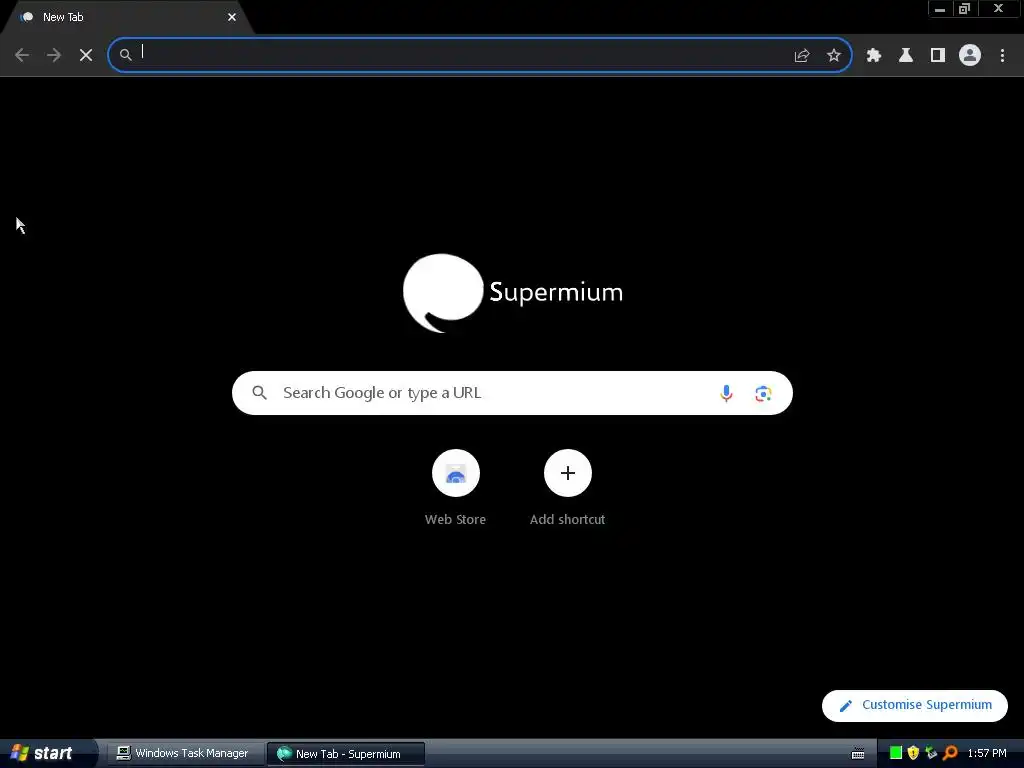Open the on-screen keyboard icon in the taskbar

[x=858, y=754]
